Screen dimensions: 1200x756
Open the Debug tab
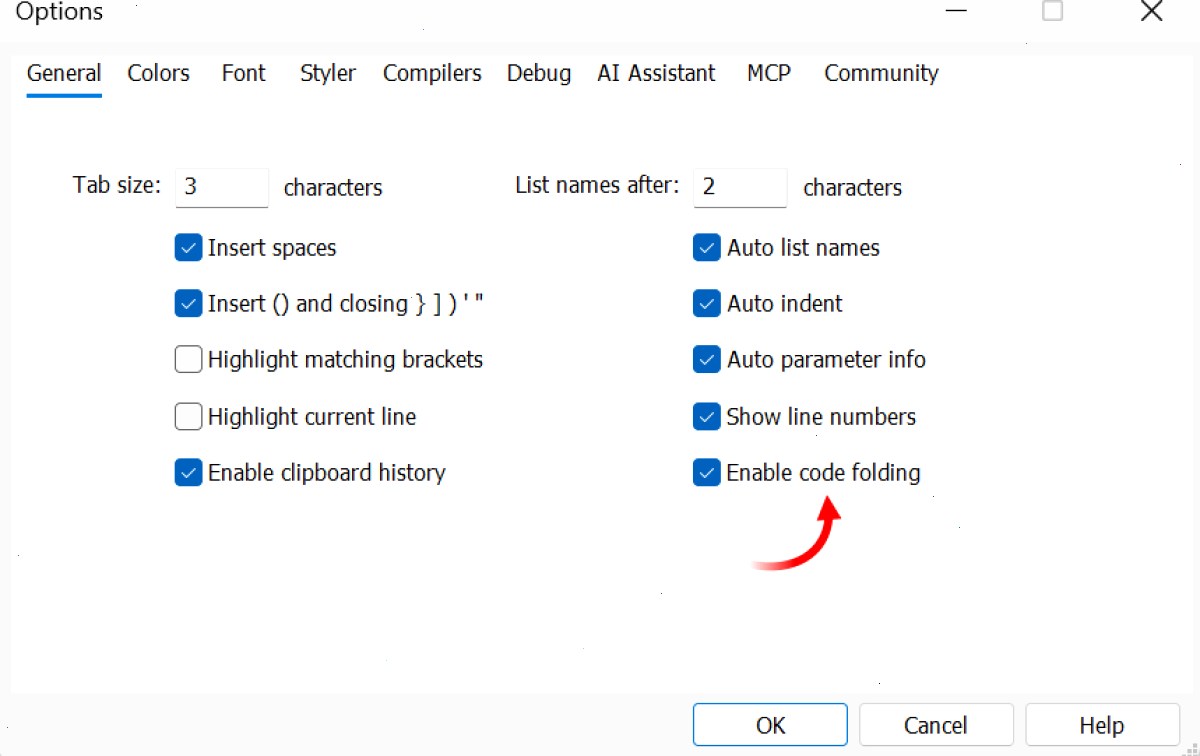[539, 73]
